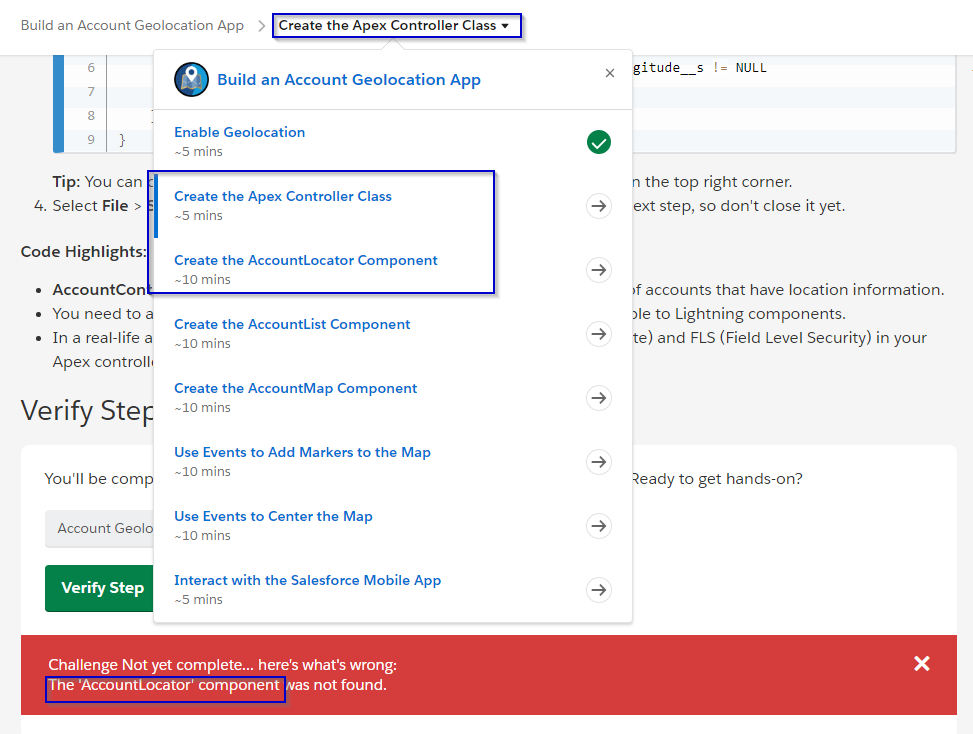
Task: Select the Enable Geolocation step
Action: click(240, 132)
